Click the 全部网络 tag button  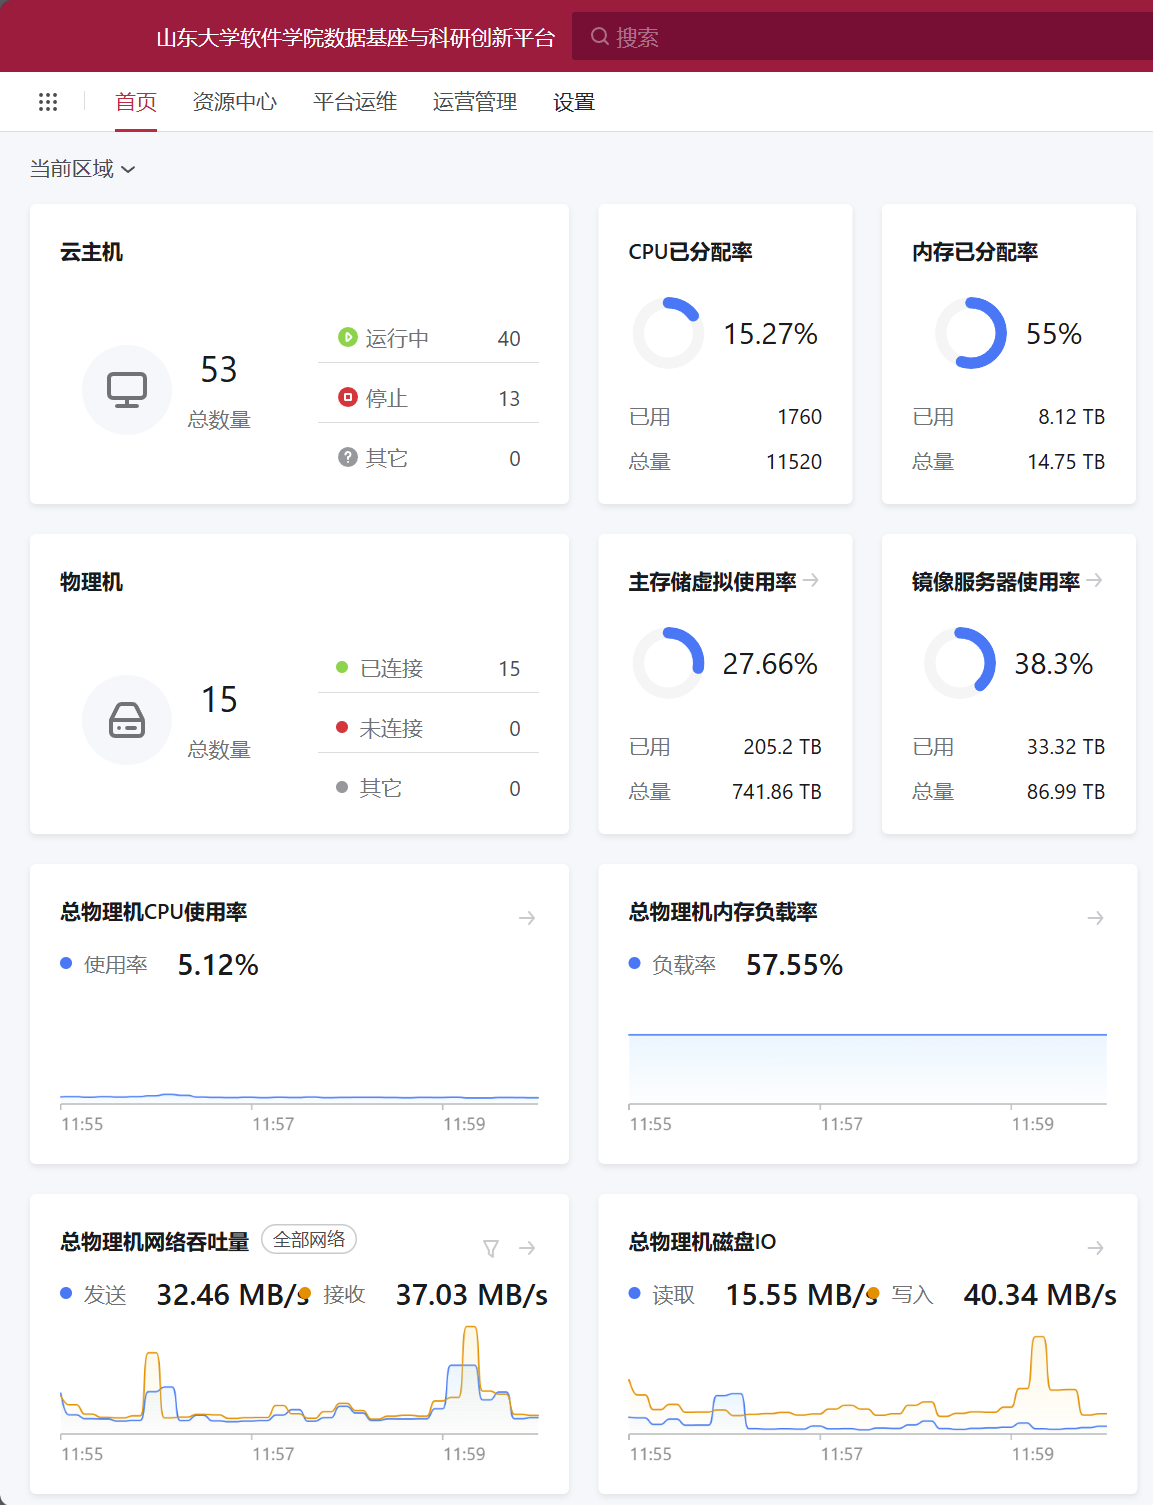coord(309,1240)
